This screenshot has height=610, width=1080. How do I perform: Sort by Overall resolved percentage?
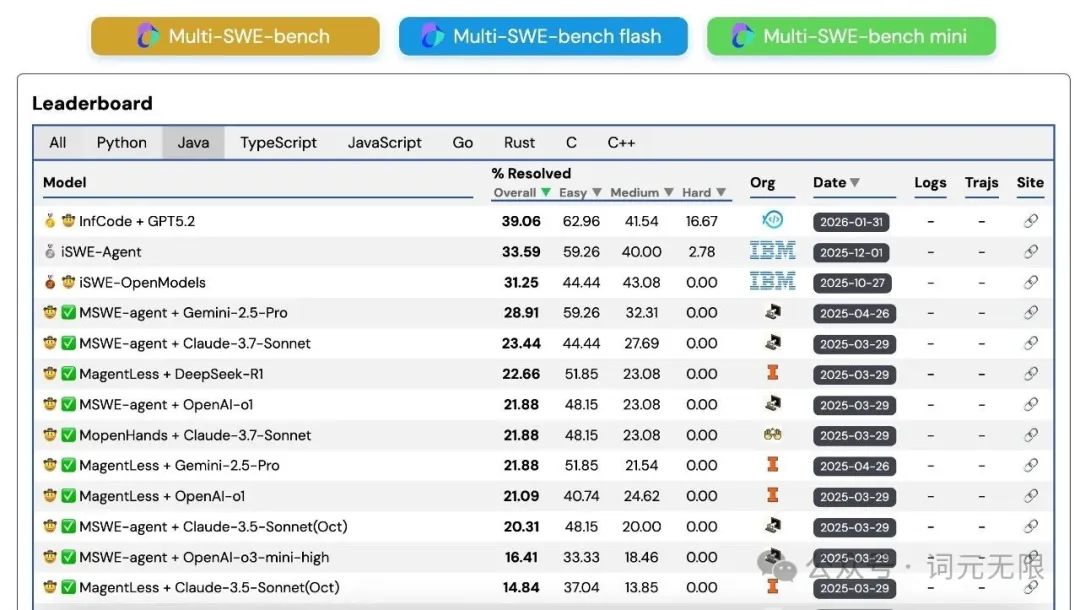point(522,193)
